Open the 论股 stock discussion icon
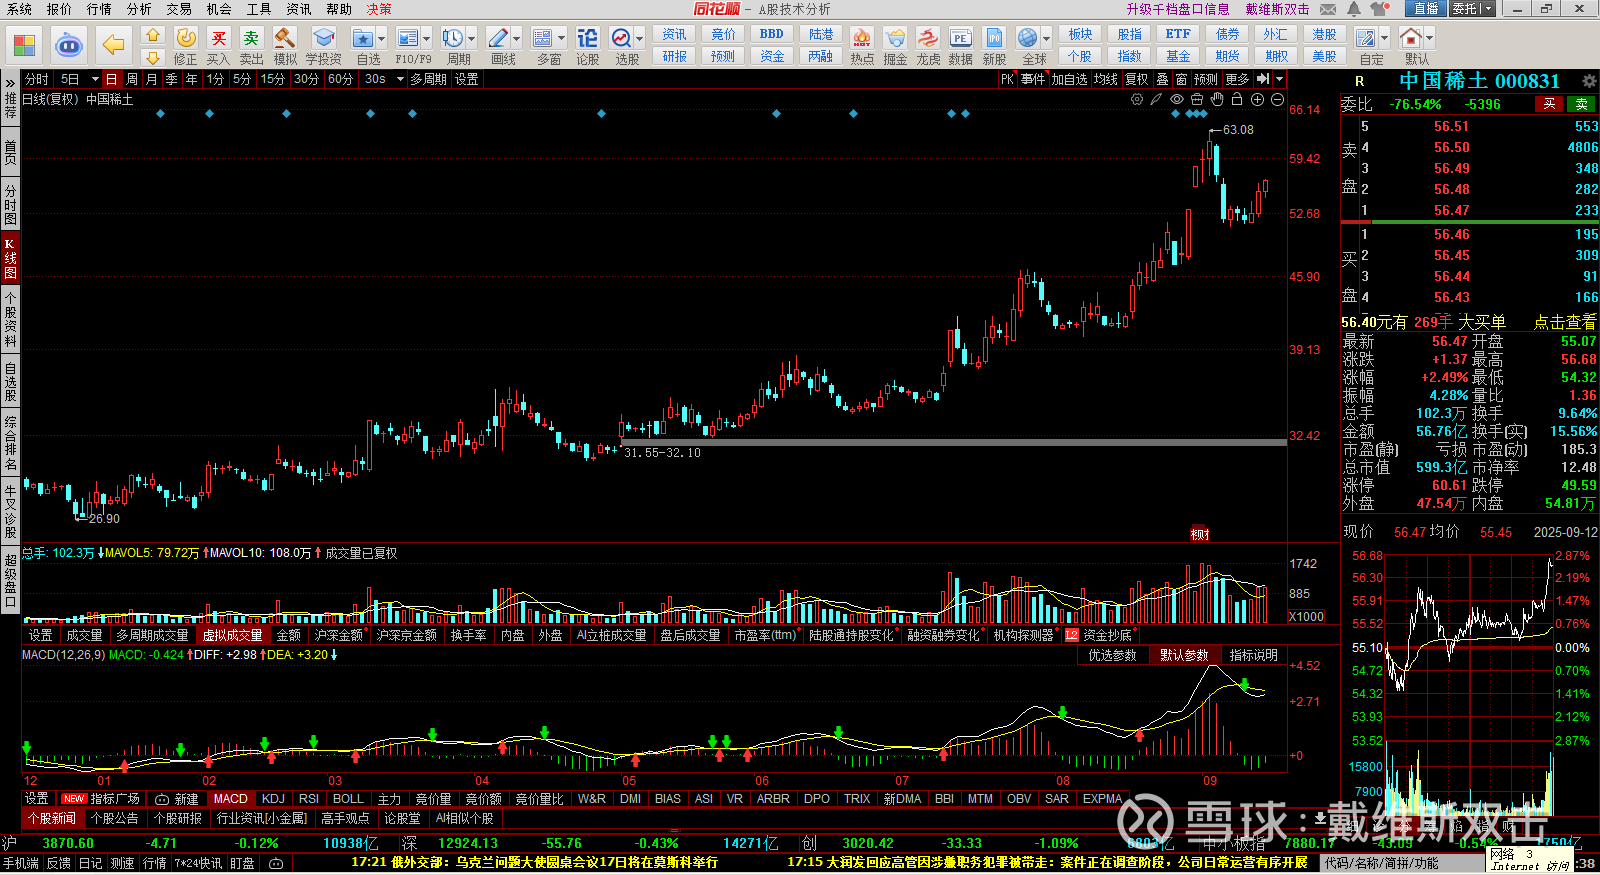This screenshot has height=875, width=1600. [x=588, y=46]
